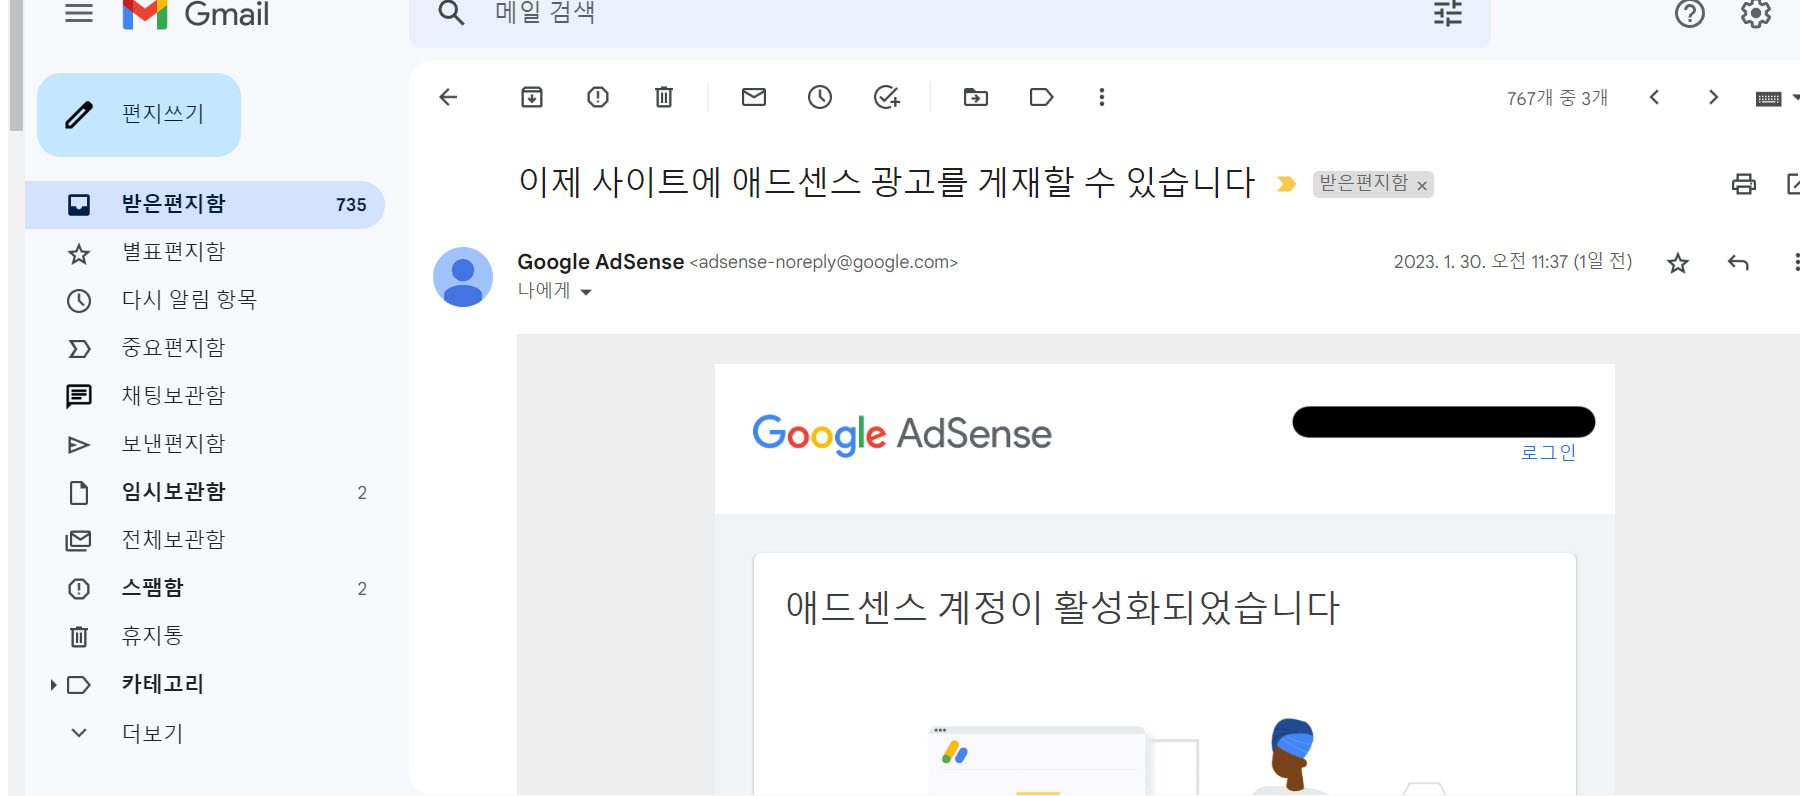Remove the 받은편지함 label chip

point(1422,186)
